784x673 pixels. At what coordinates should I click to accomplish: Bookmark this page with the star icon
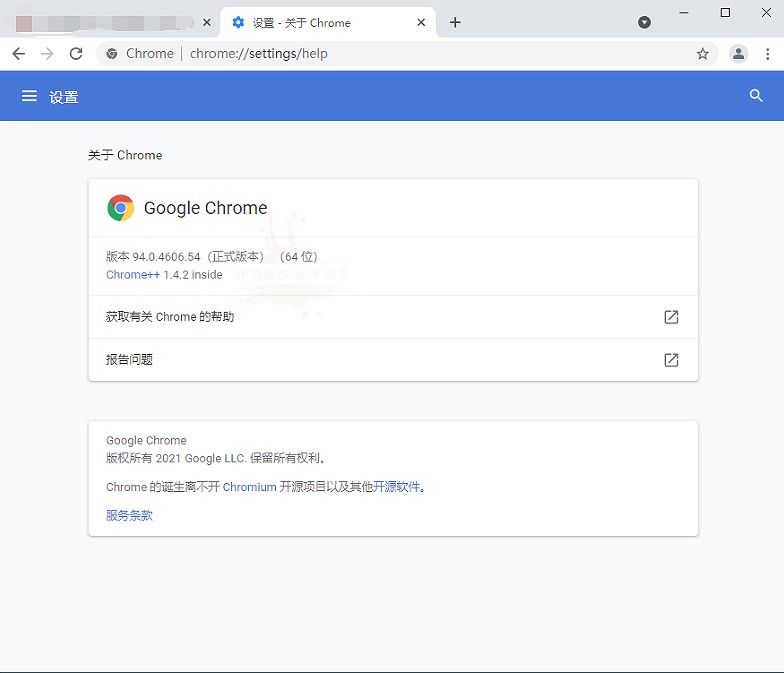pyautogui.click(x=702, y=54)
